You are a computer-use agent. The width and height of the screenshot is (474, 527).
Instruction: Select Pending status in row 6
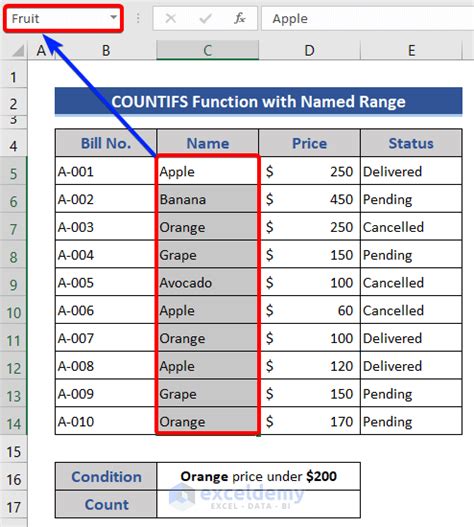tap(411, 199)
